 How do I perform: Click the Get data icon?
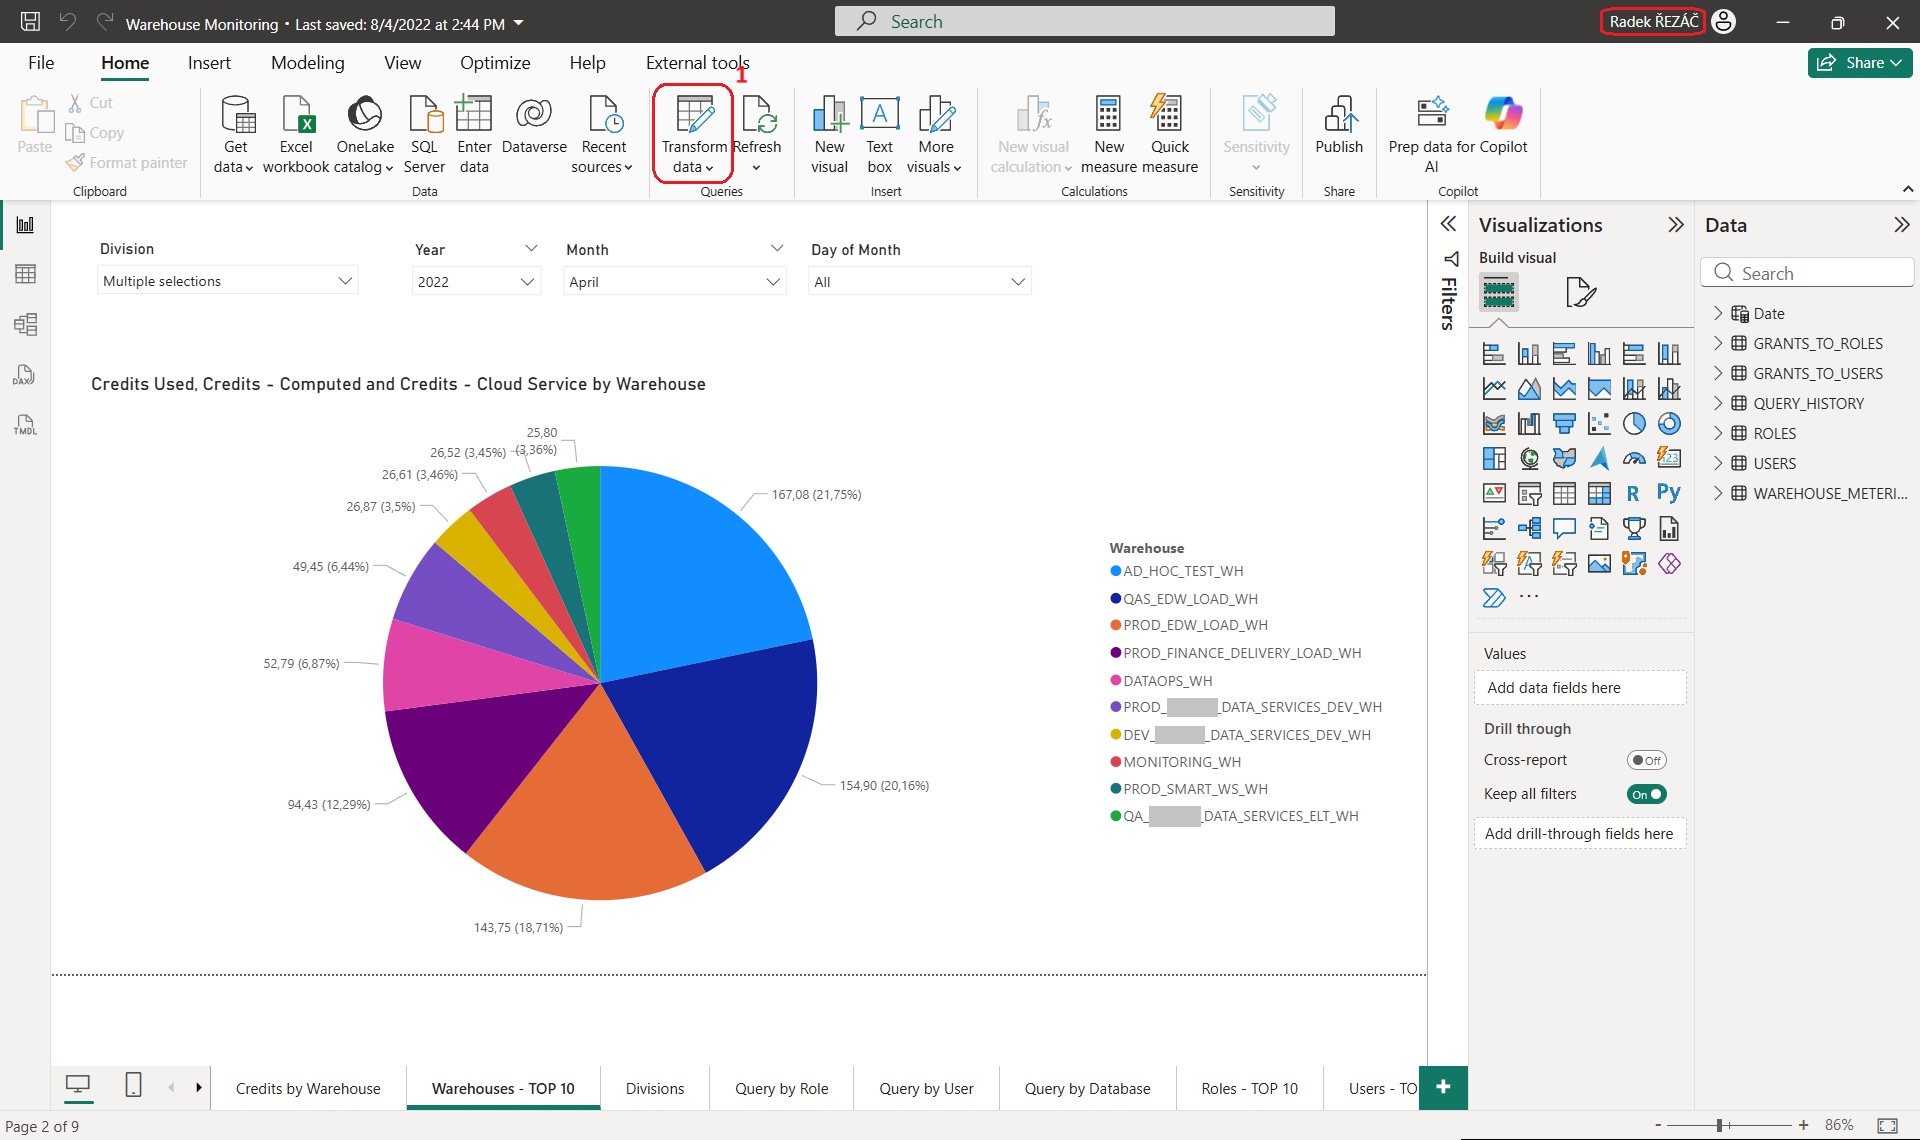point(237,115)
